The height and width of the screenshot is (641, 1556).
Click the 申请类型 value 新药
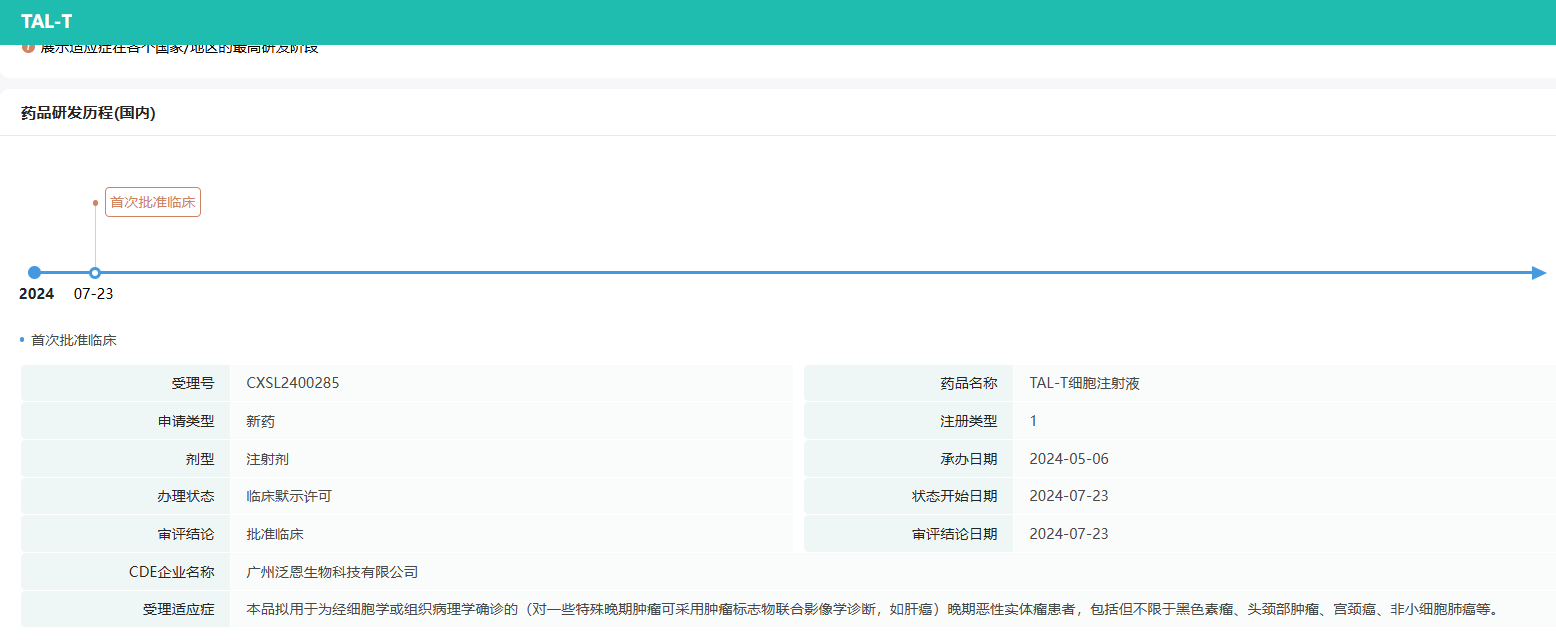(260, 421)
